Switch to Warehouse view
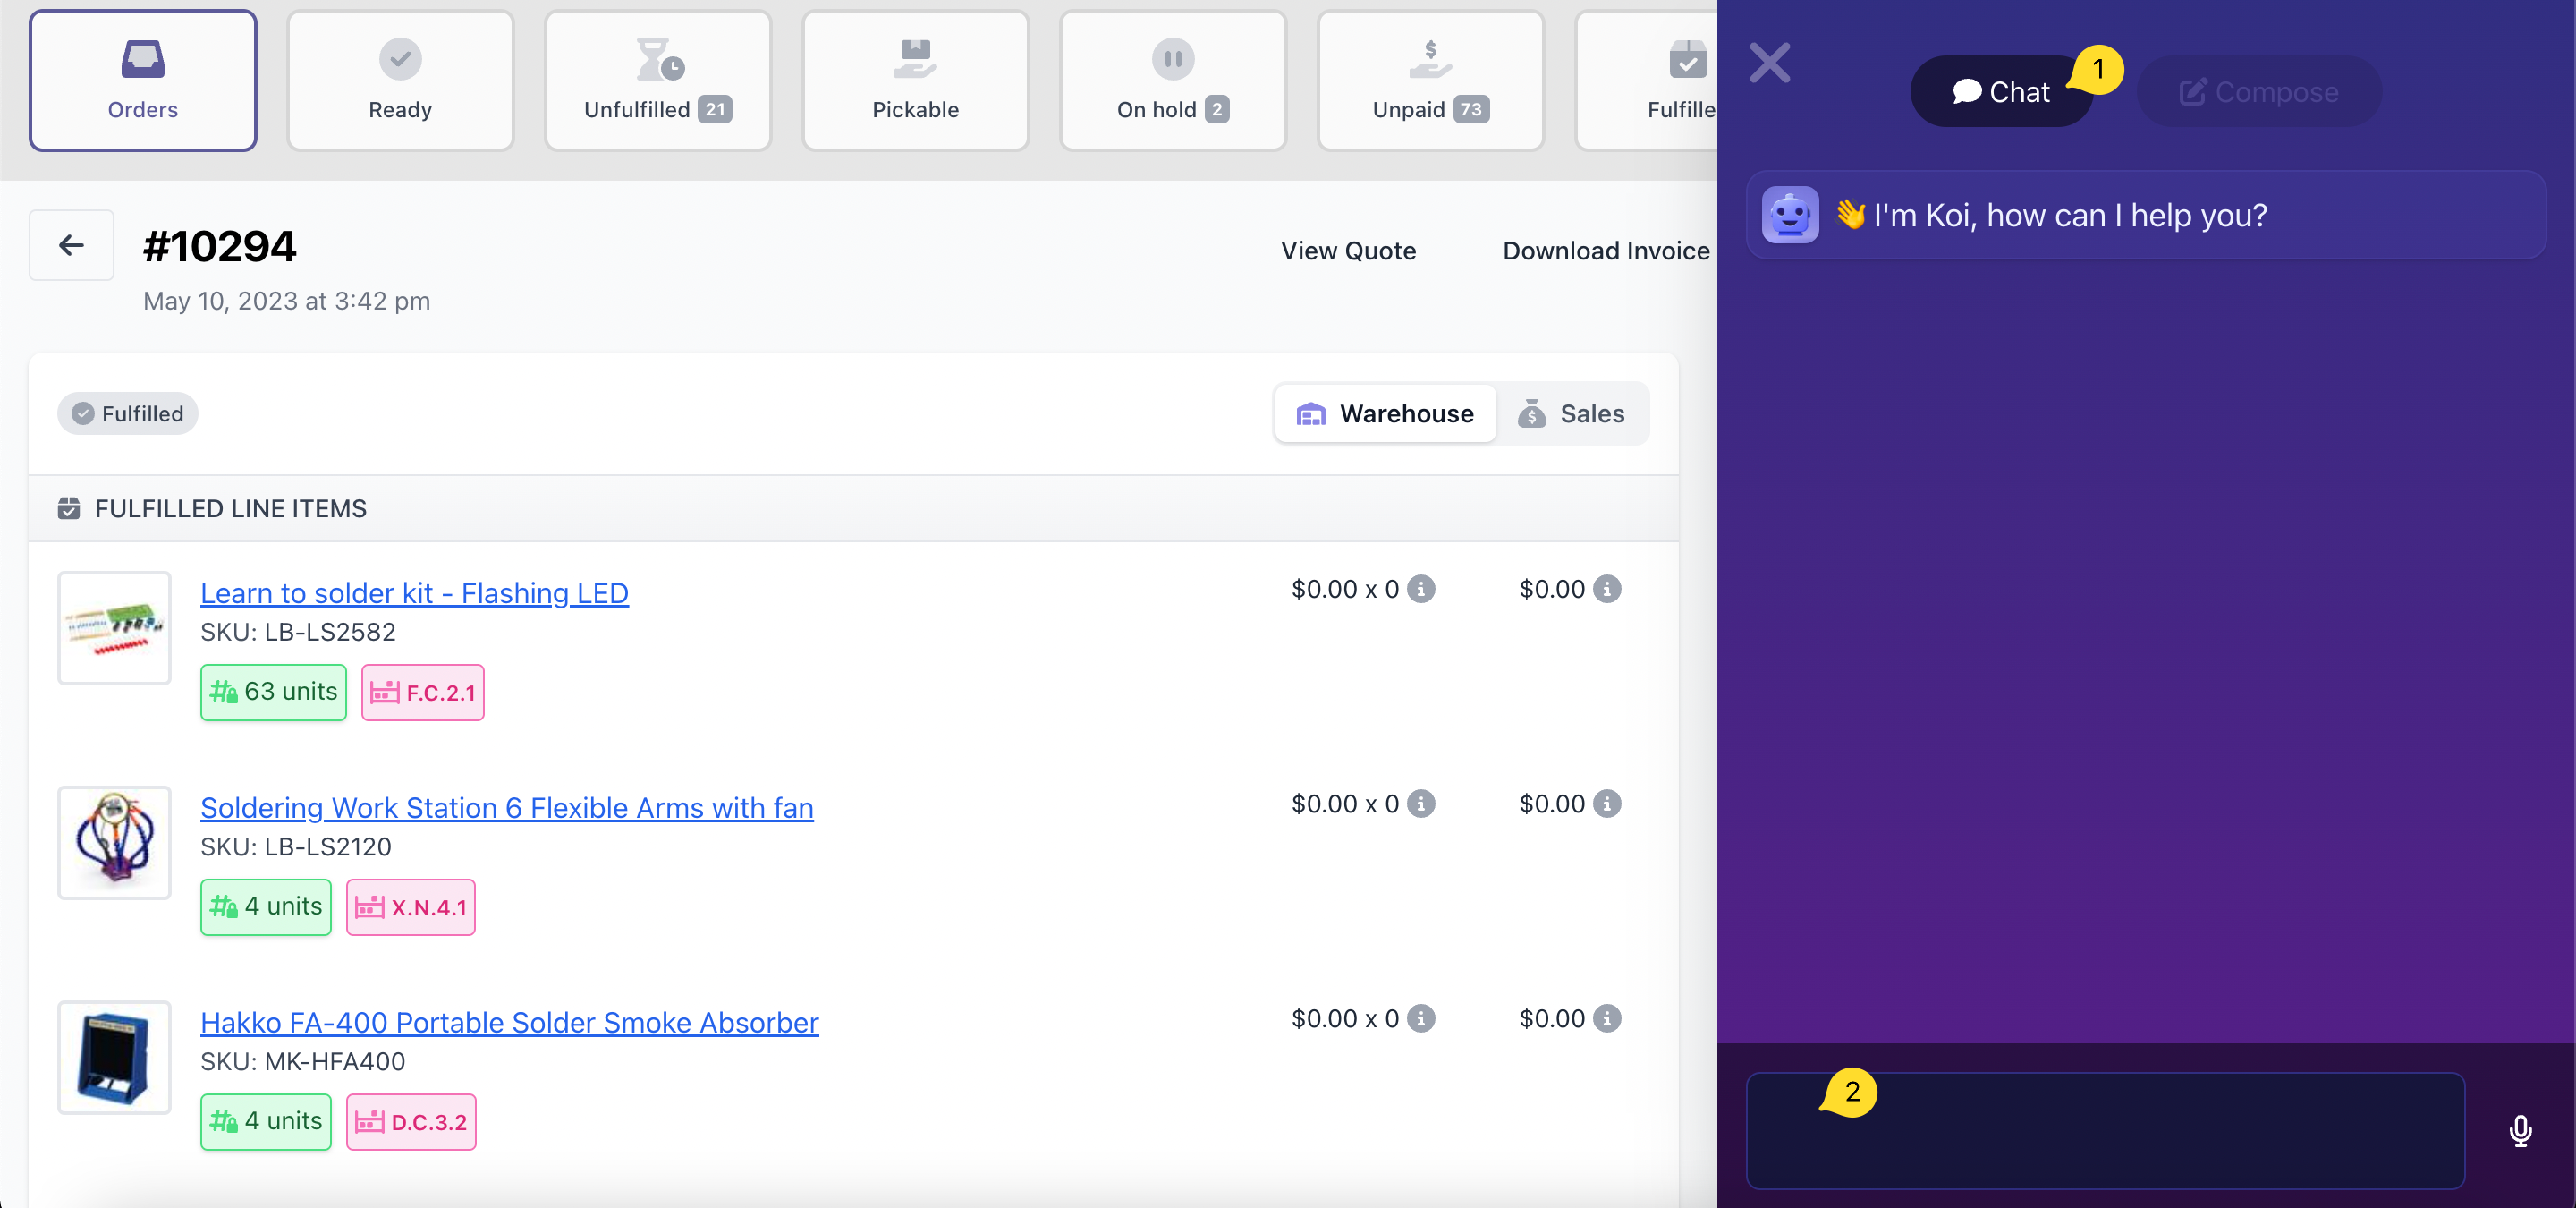The image size is (2576, 1208). (x=1385, y=414)
